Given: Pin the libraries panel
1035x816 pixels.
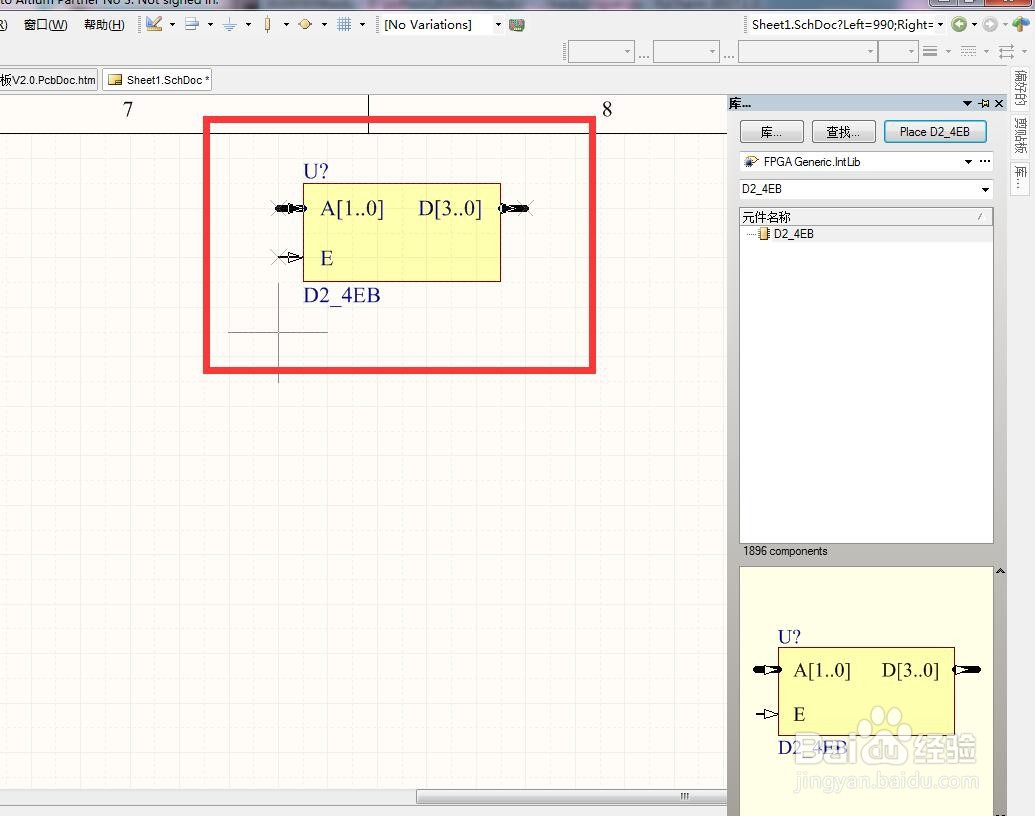Looking at the screenshot, I should coord(984,104).
